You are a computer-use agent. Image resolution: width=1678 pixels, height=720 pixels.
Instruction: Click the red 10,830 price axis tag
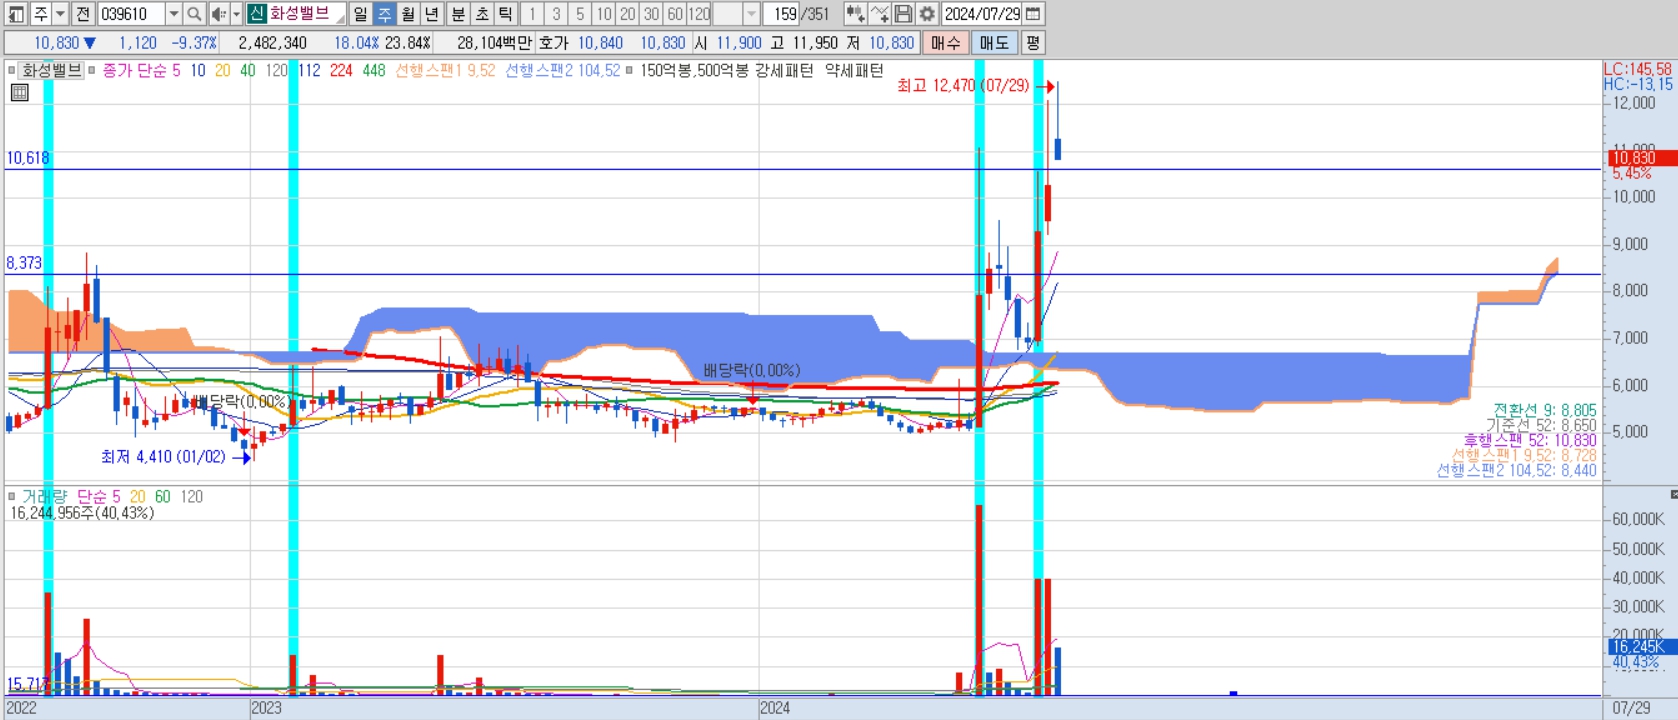pos(1641,158)
